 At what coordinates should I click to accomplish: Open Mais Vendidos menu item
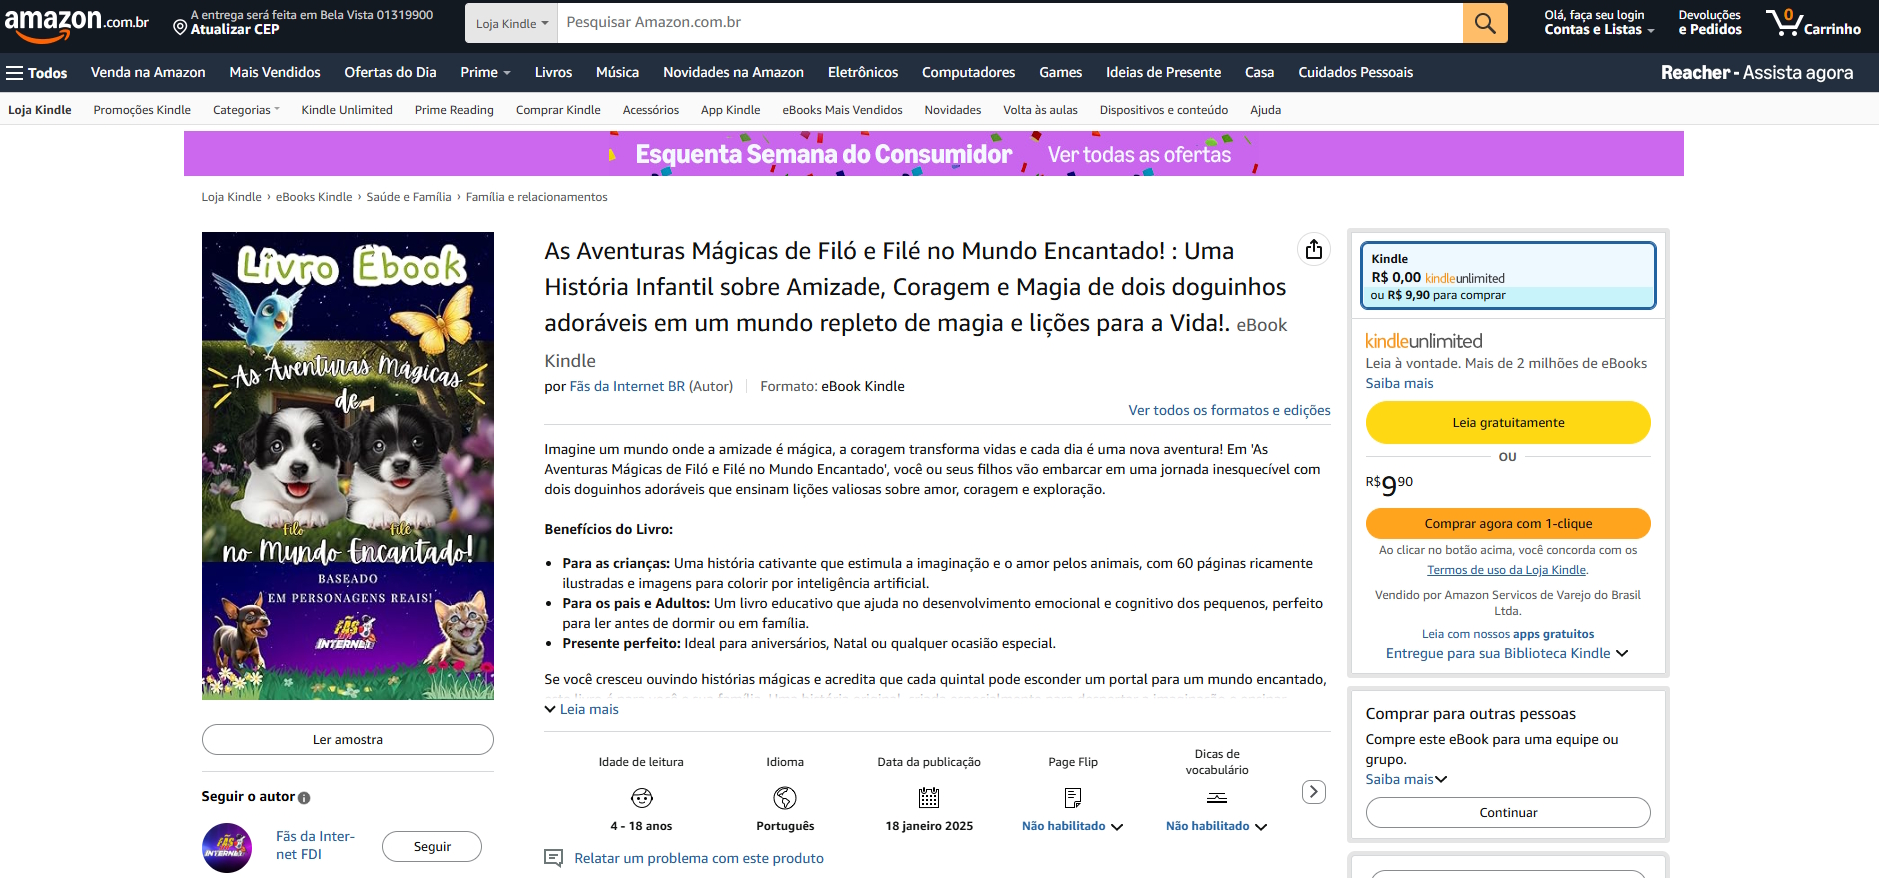tap(275, 73)
